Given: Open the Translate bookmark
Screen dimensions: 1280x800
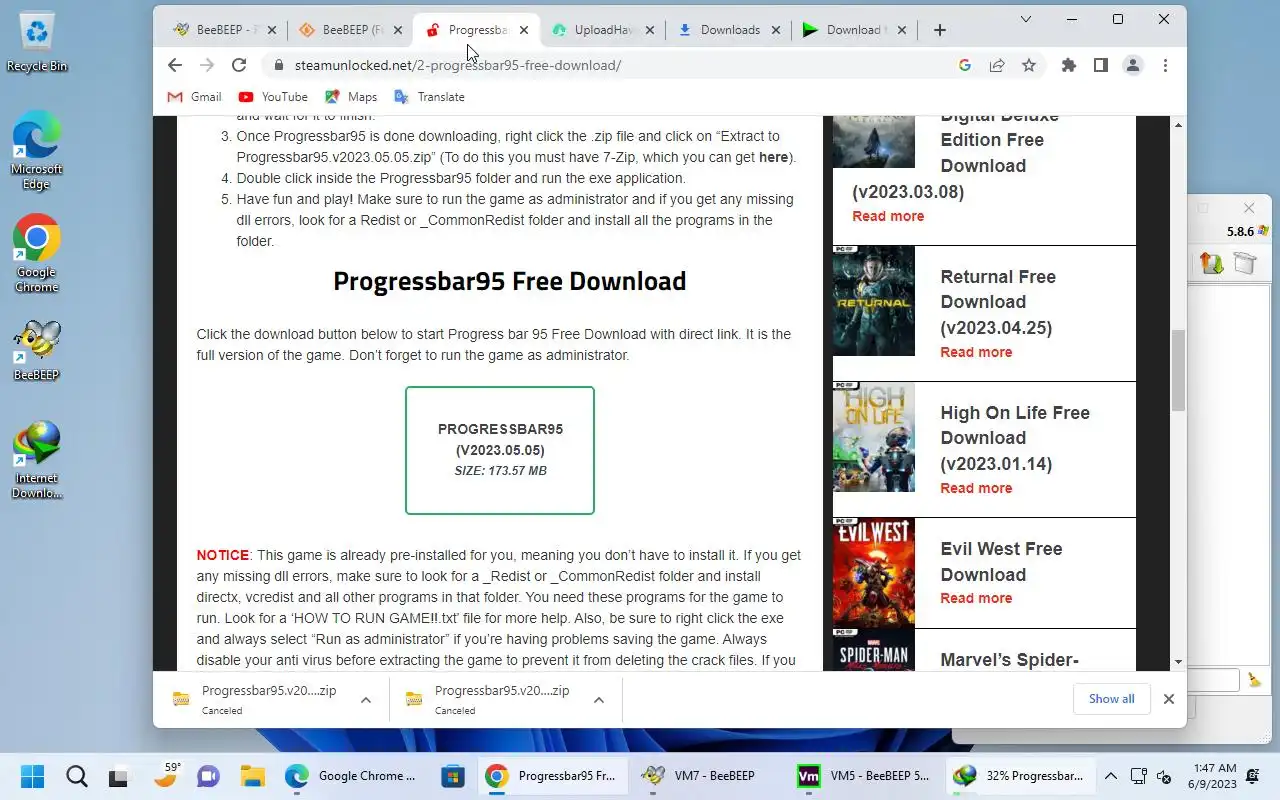Looking at the screenshot, I should (x=429, y=97).
